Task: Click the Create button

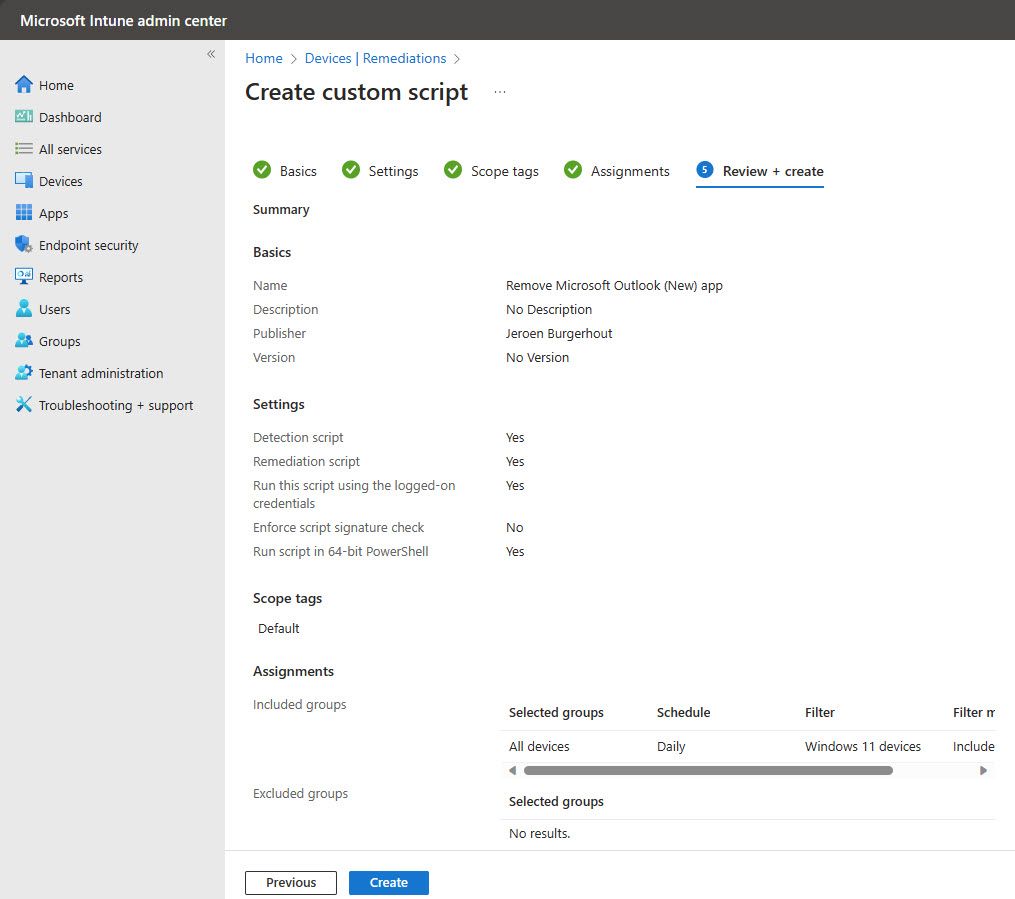Action: [x=388, y=883]
